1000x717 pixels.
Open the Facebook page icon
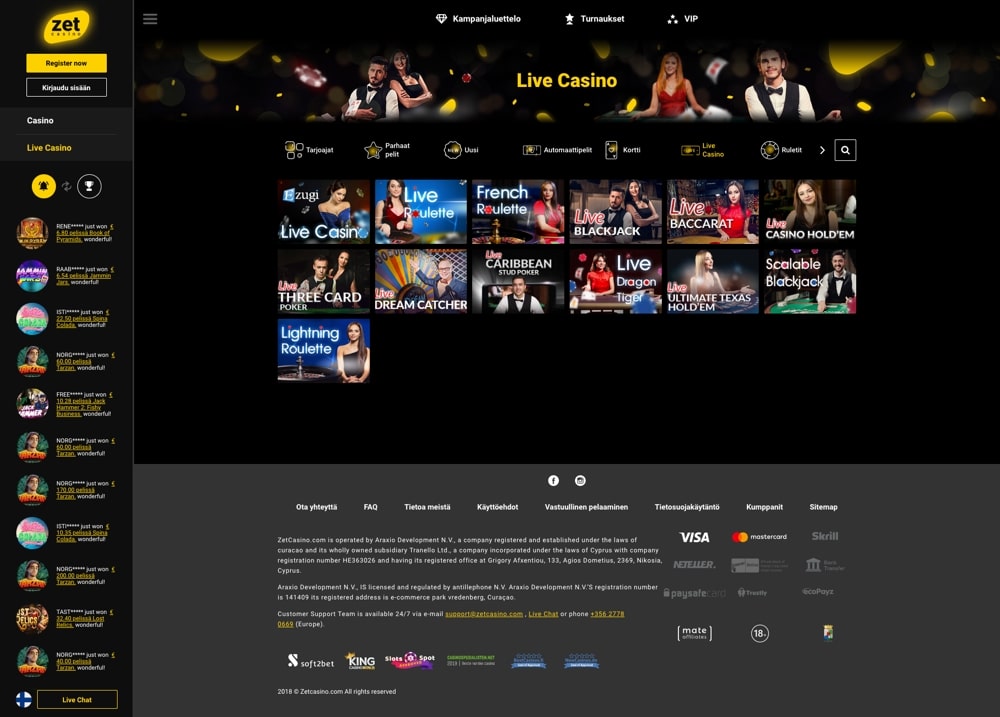pos(554,480)
